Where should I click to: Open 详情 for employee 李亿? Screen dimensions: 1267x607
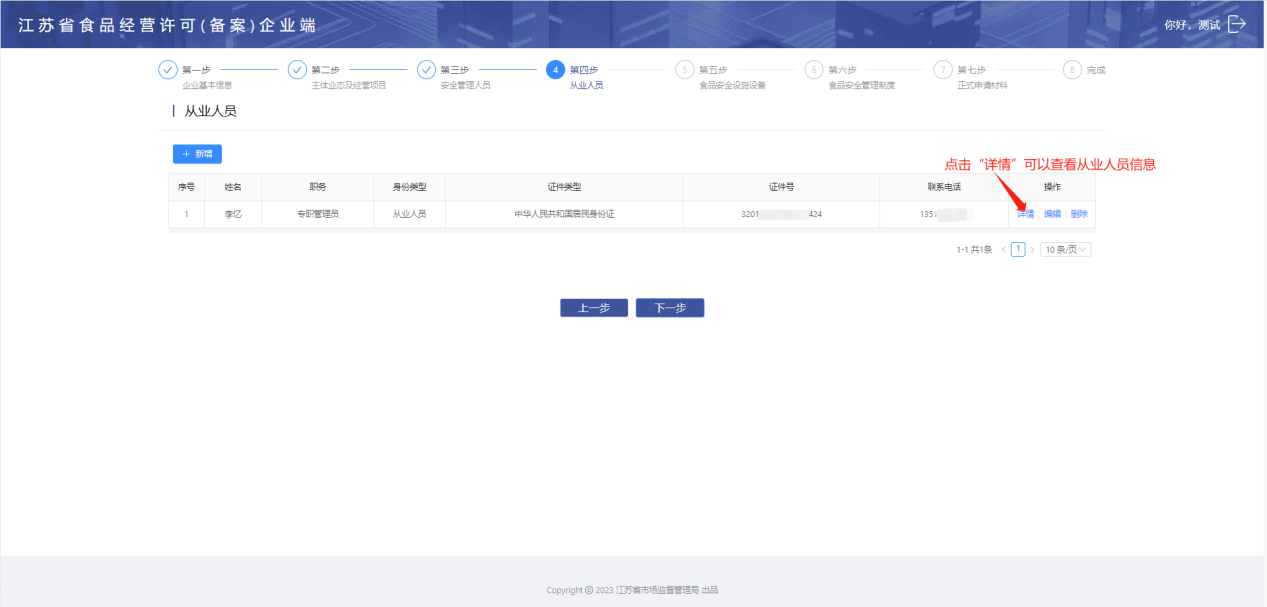pyautogui.click(x=1026, y=214)
